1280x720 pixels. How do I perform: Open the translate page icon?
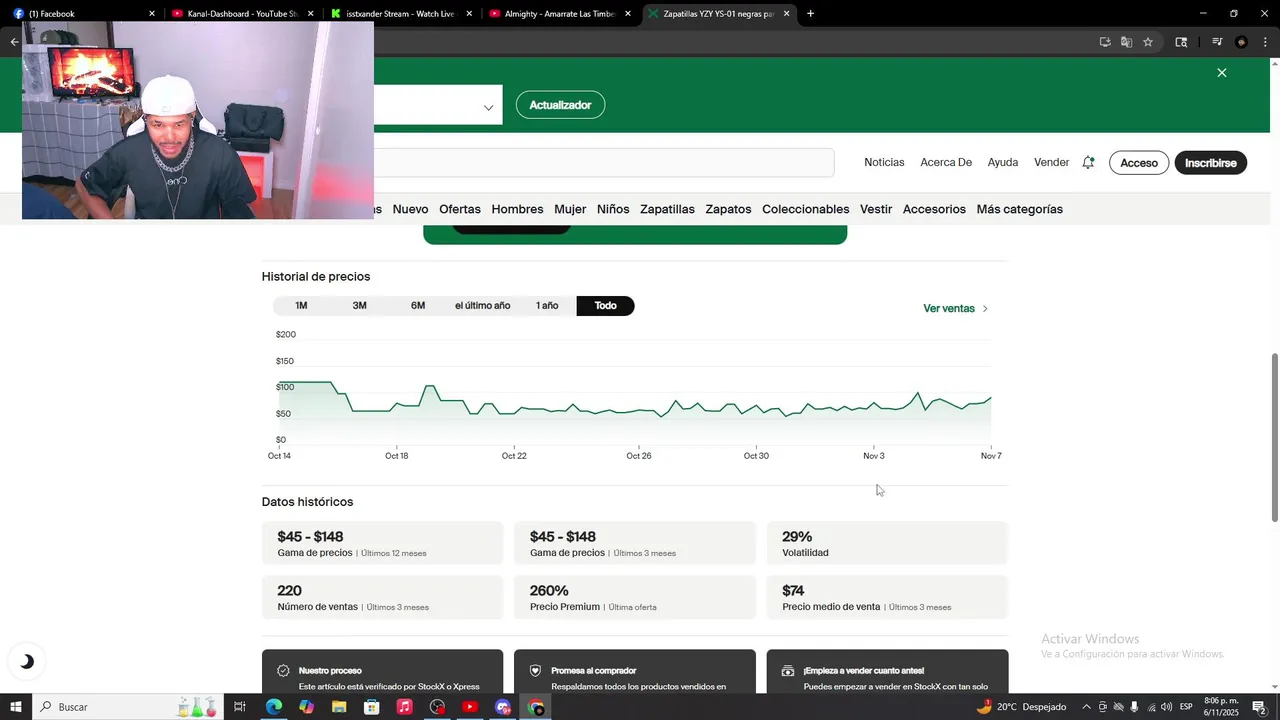tap(1126, 42)
